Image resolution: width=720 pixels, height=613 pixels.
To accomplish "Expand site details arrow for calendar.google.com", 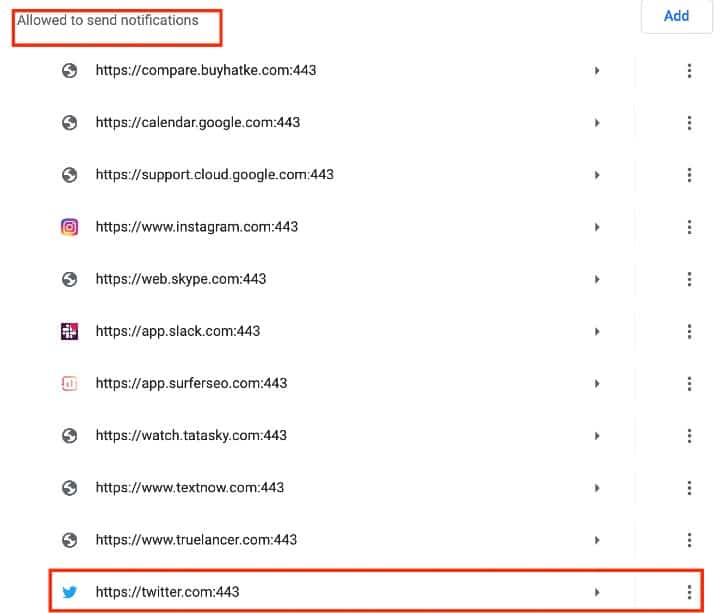I will point(597,123).
